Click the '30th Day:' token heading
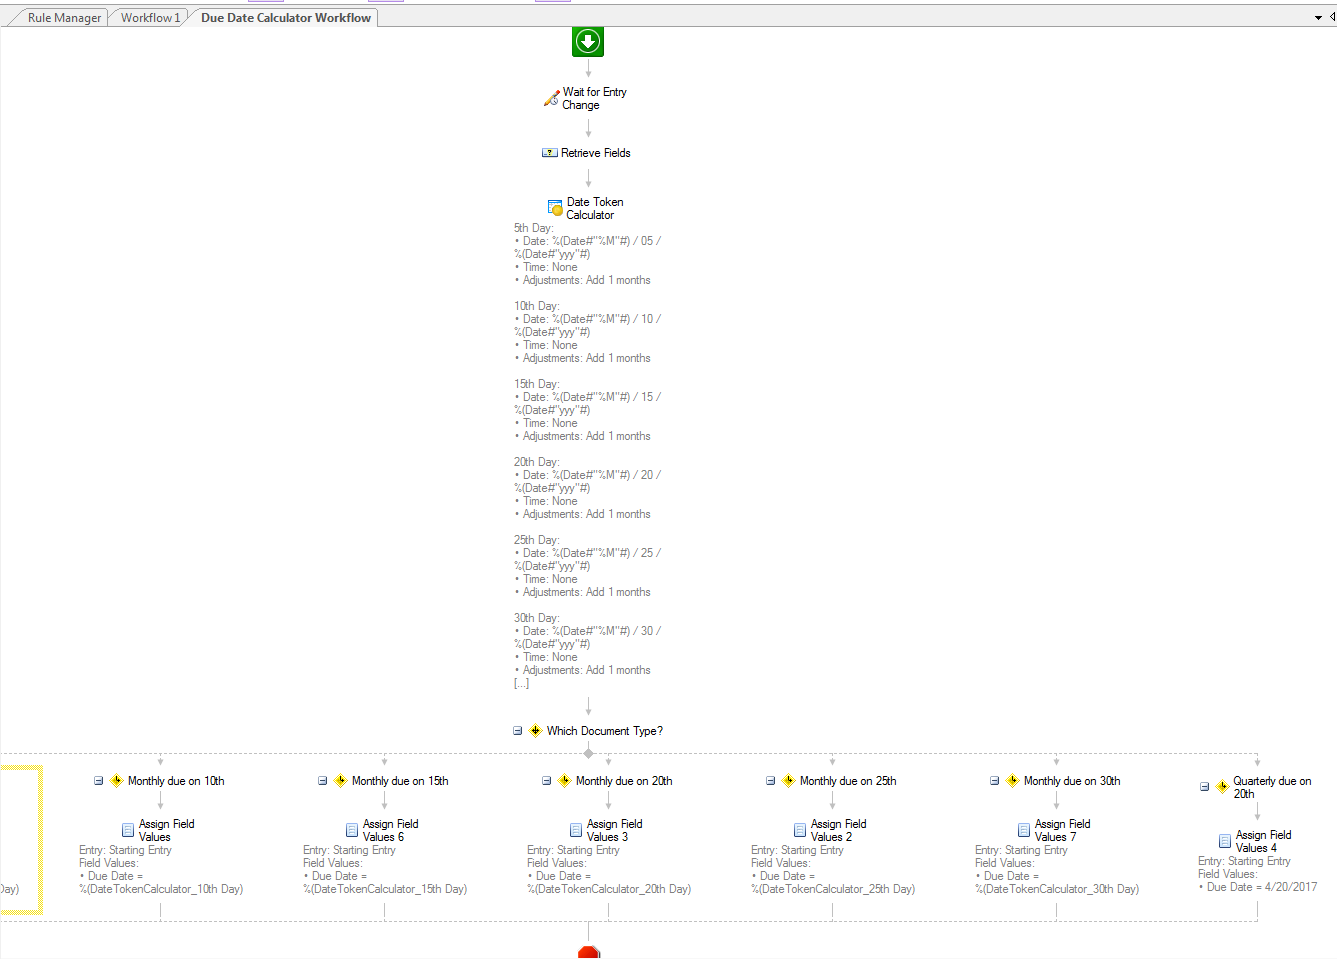Viewport: 1337px width, 959px height. [x=536, y=618]
